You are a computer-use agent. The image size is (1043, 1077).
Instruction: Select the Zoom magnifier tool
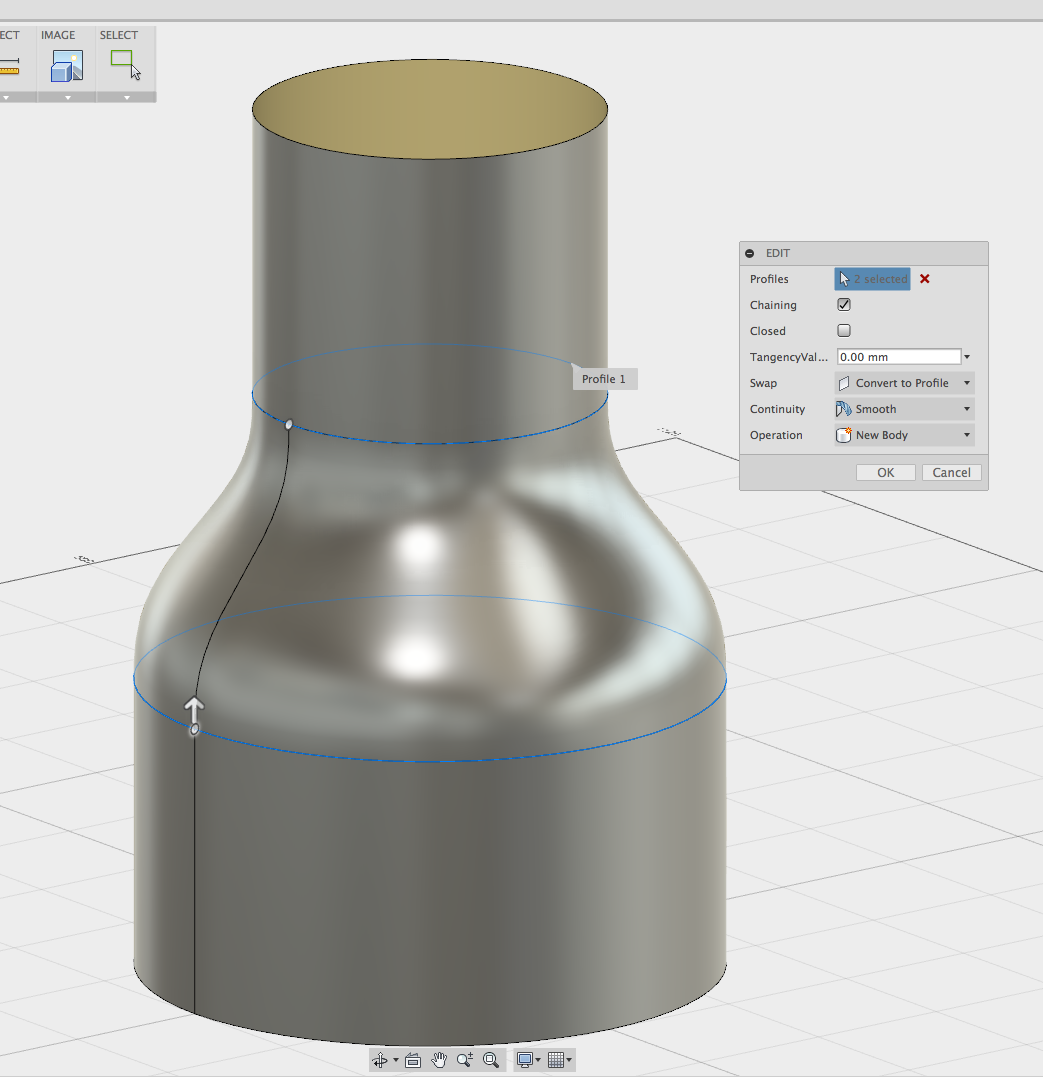tap(464, 1059)
